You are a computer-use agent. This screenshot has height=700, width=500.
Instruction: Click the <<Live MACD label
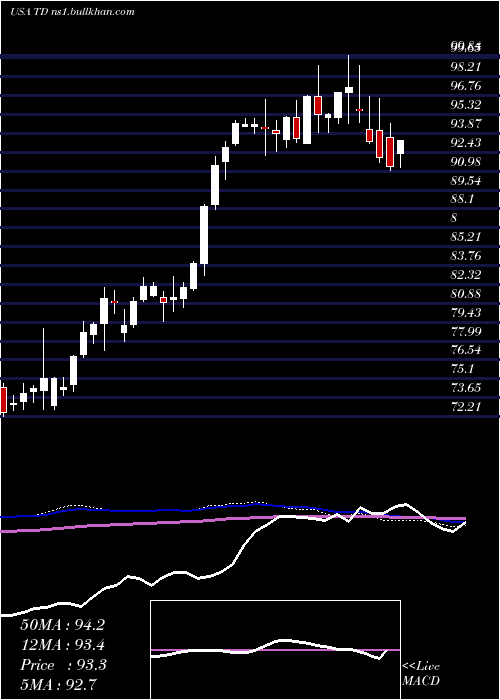421,674
